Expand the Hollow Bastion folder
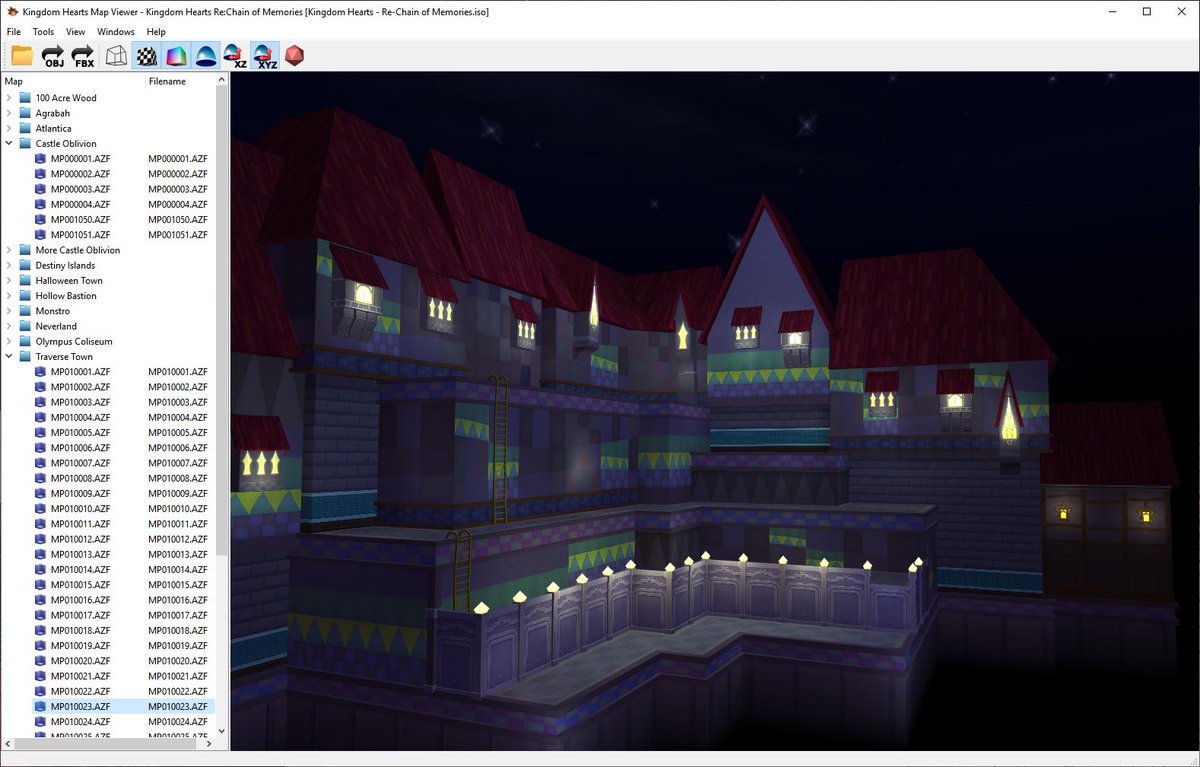The width and height of the screenshot is (1200, 767). [x=10, y=296]
